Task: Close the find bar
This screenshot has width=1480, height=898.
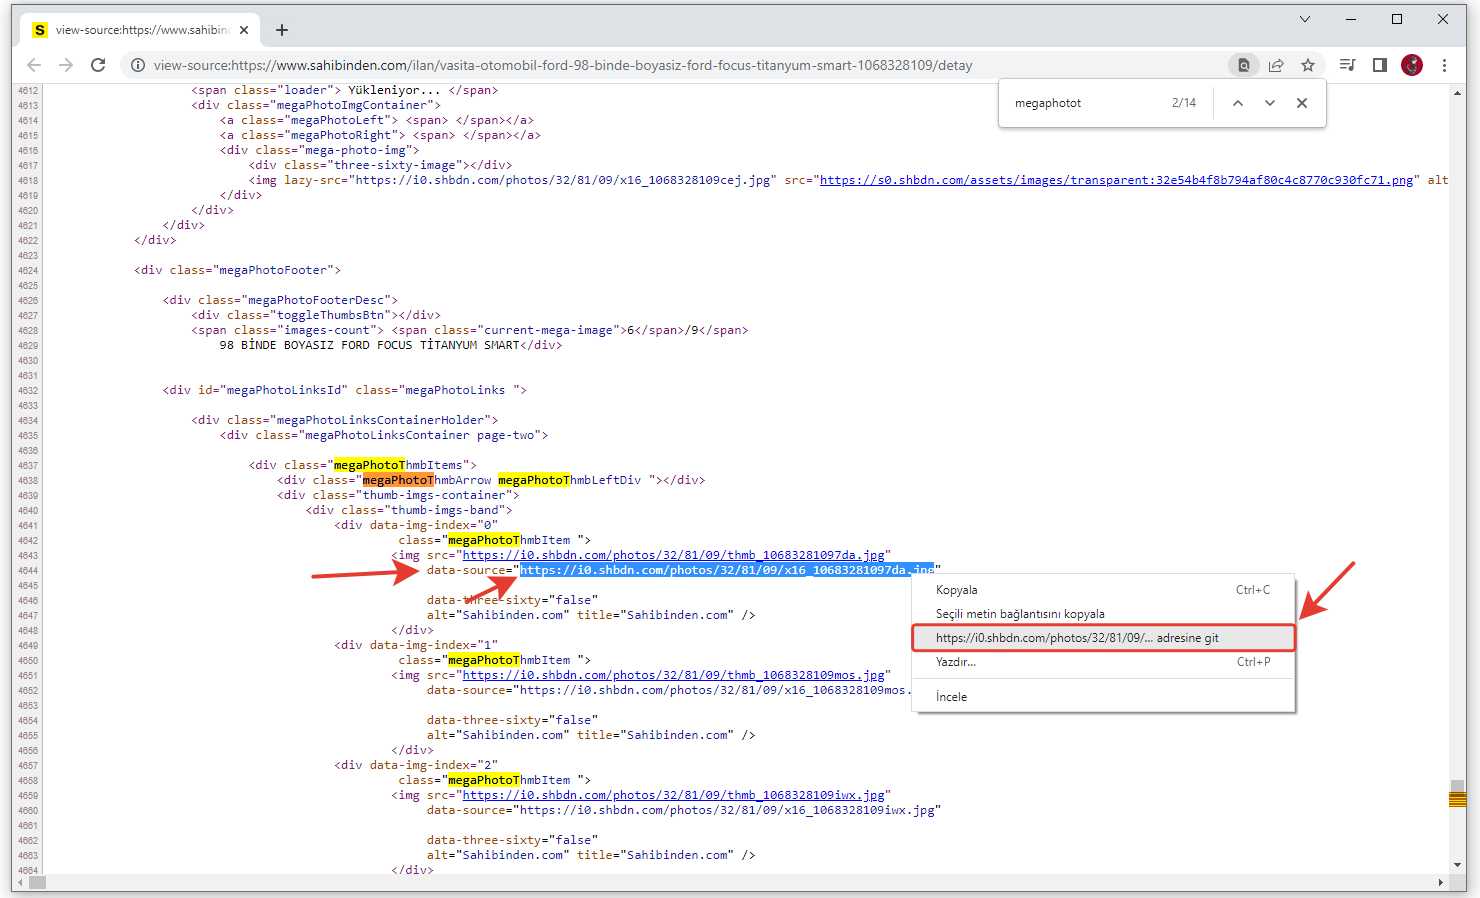Action: [1302, 103]
